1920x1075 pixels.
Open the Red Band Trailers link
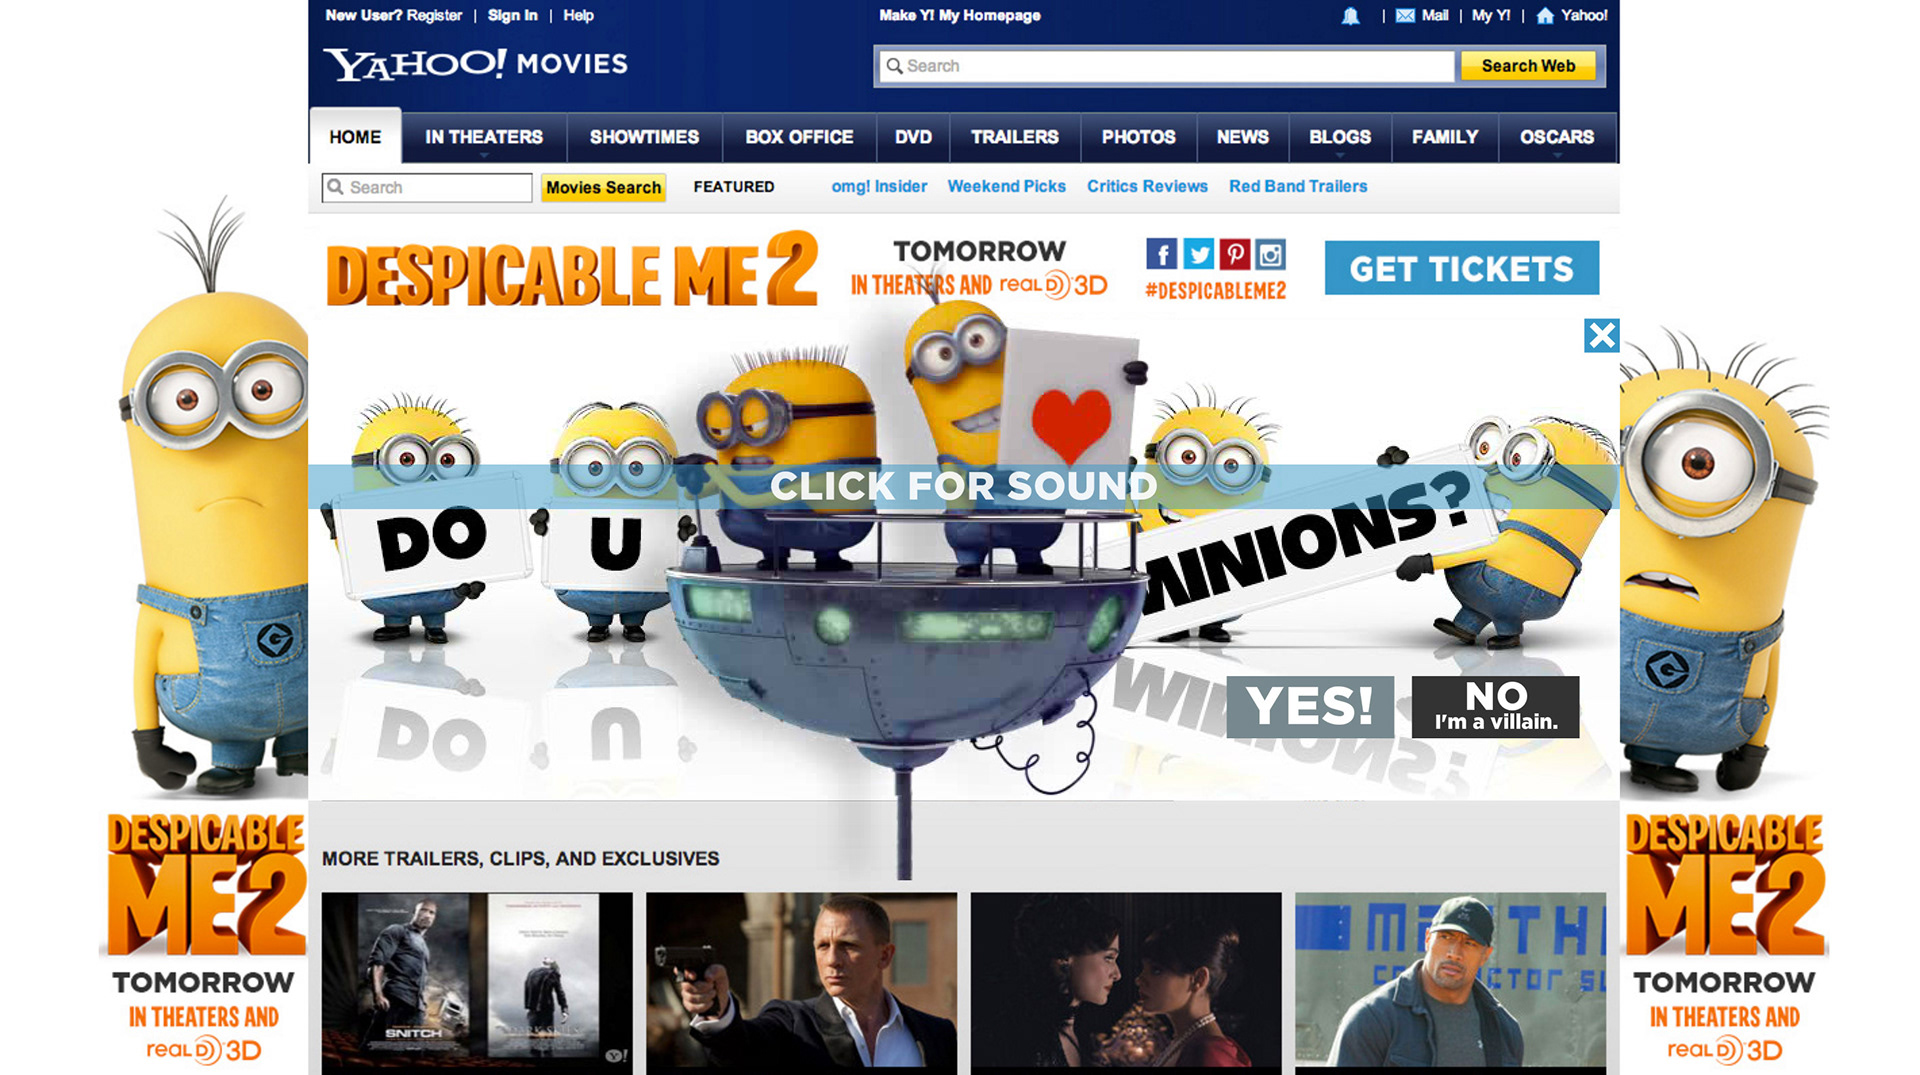click(x=1298, y=187)
